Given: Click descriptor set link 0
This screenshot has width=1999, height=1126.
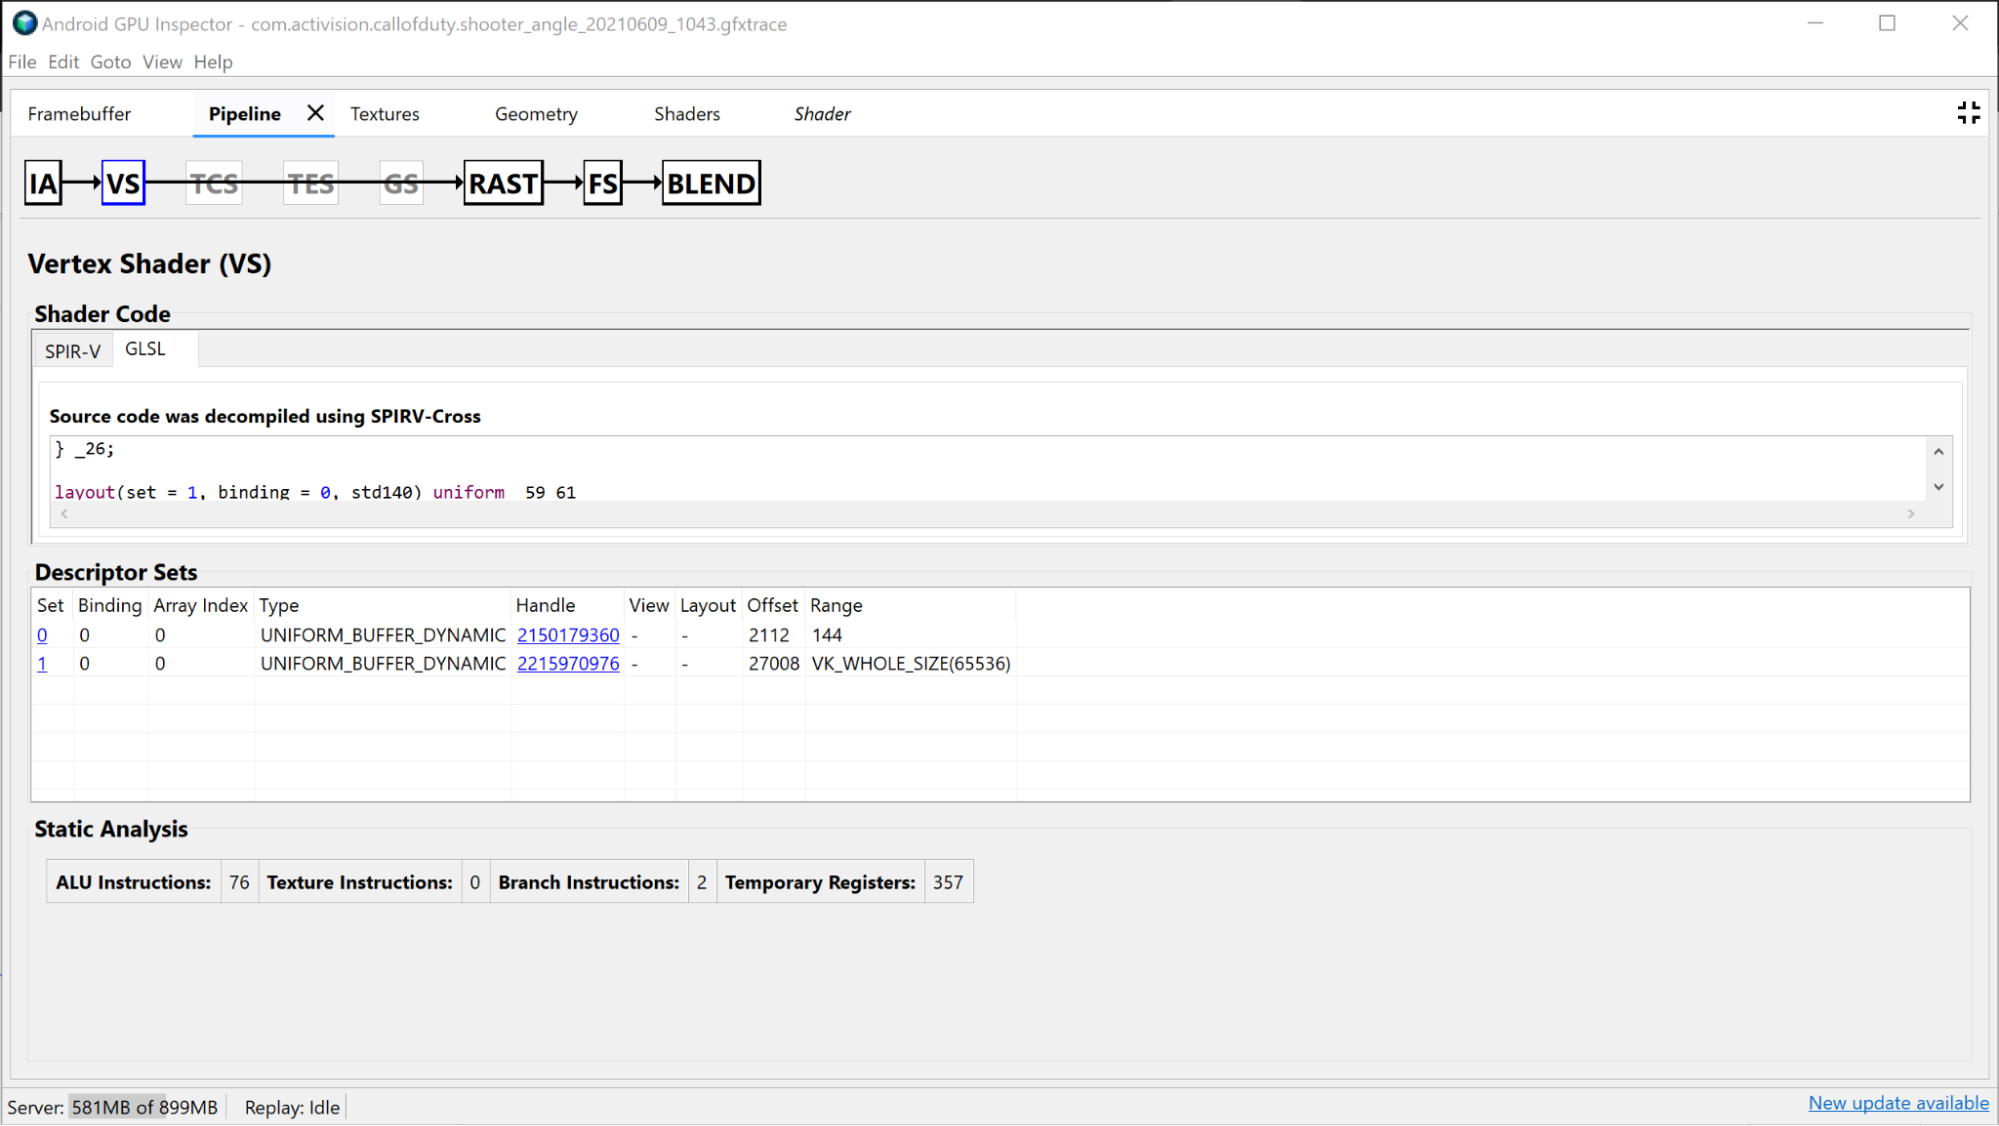Looking at the screenshot, I should [x=41, y=634].
